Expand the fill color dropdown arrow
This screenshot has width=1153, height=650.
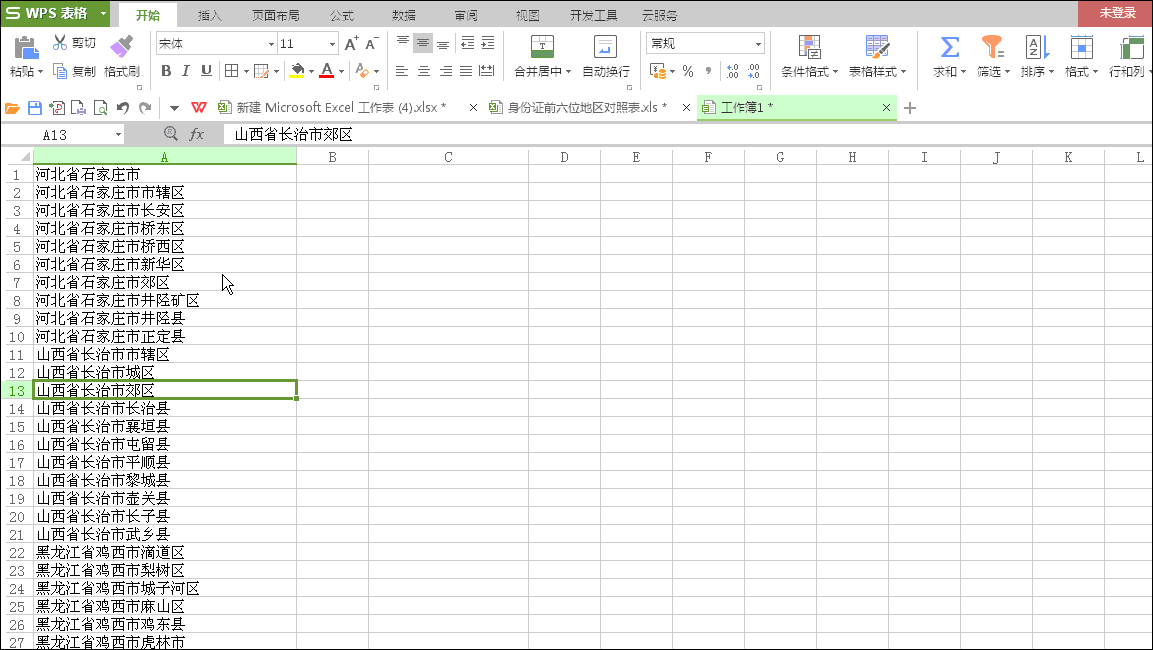tap(312, 71)
